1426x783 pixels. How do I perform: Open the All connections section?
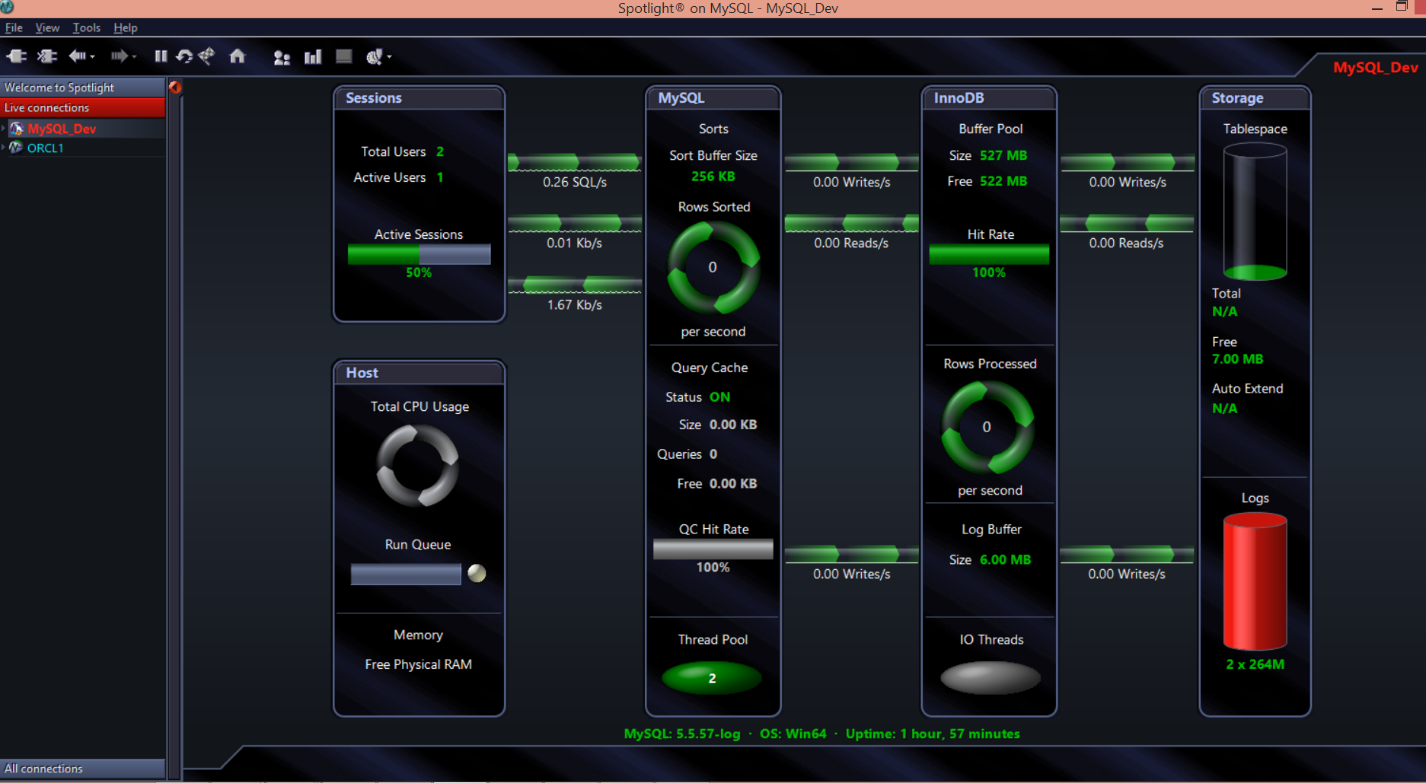[x=83, y=769]
